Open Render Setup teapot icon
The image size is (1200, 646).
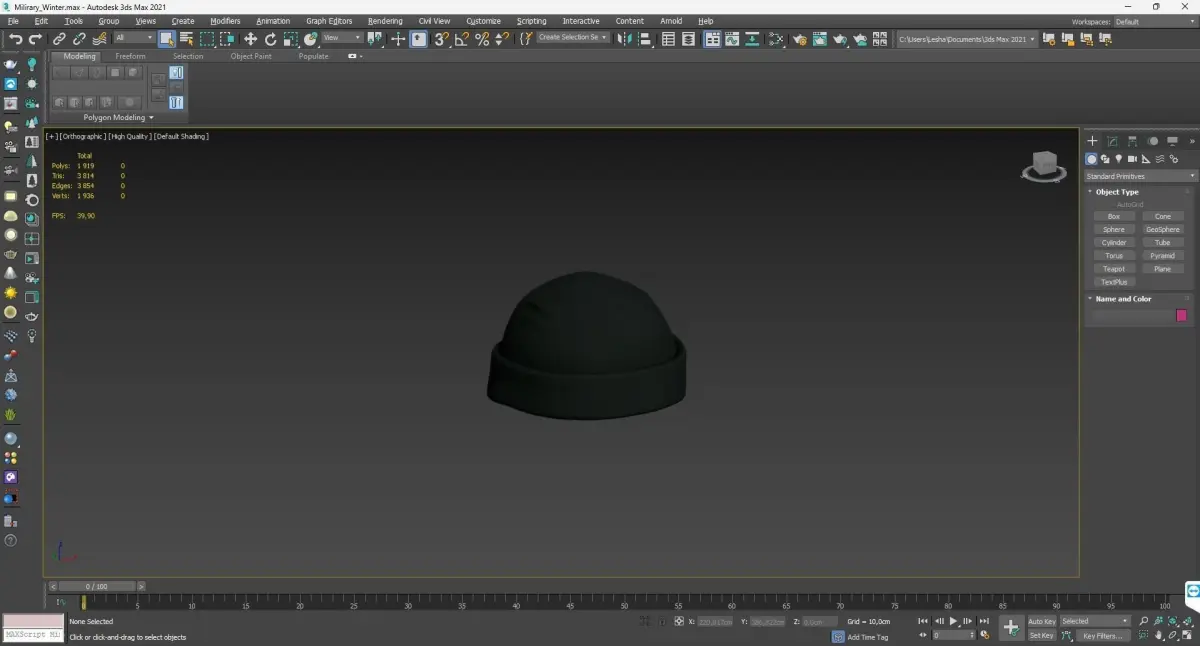pyautogui.click(x=800, y=39)
